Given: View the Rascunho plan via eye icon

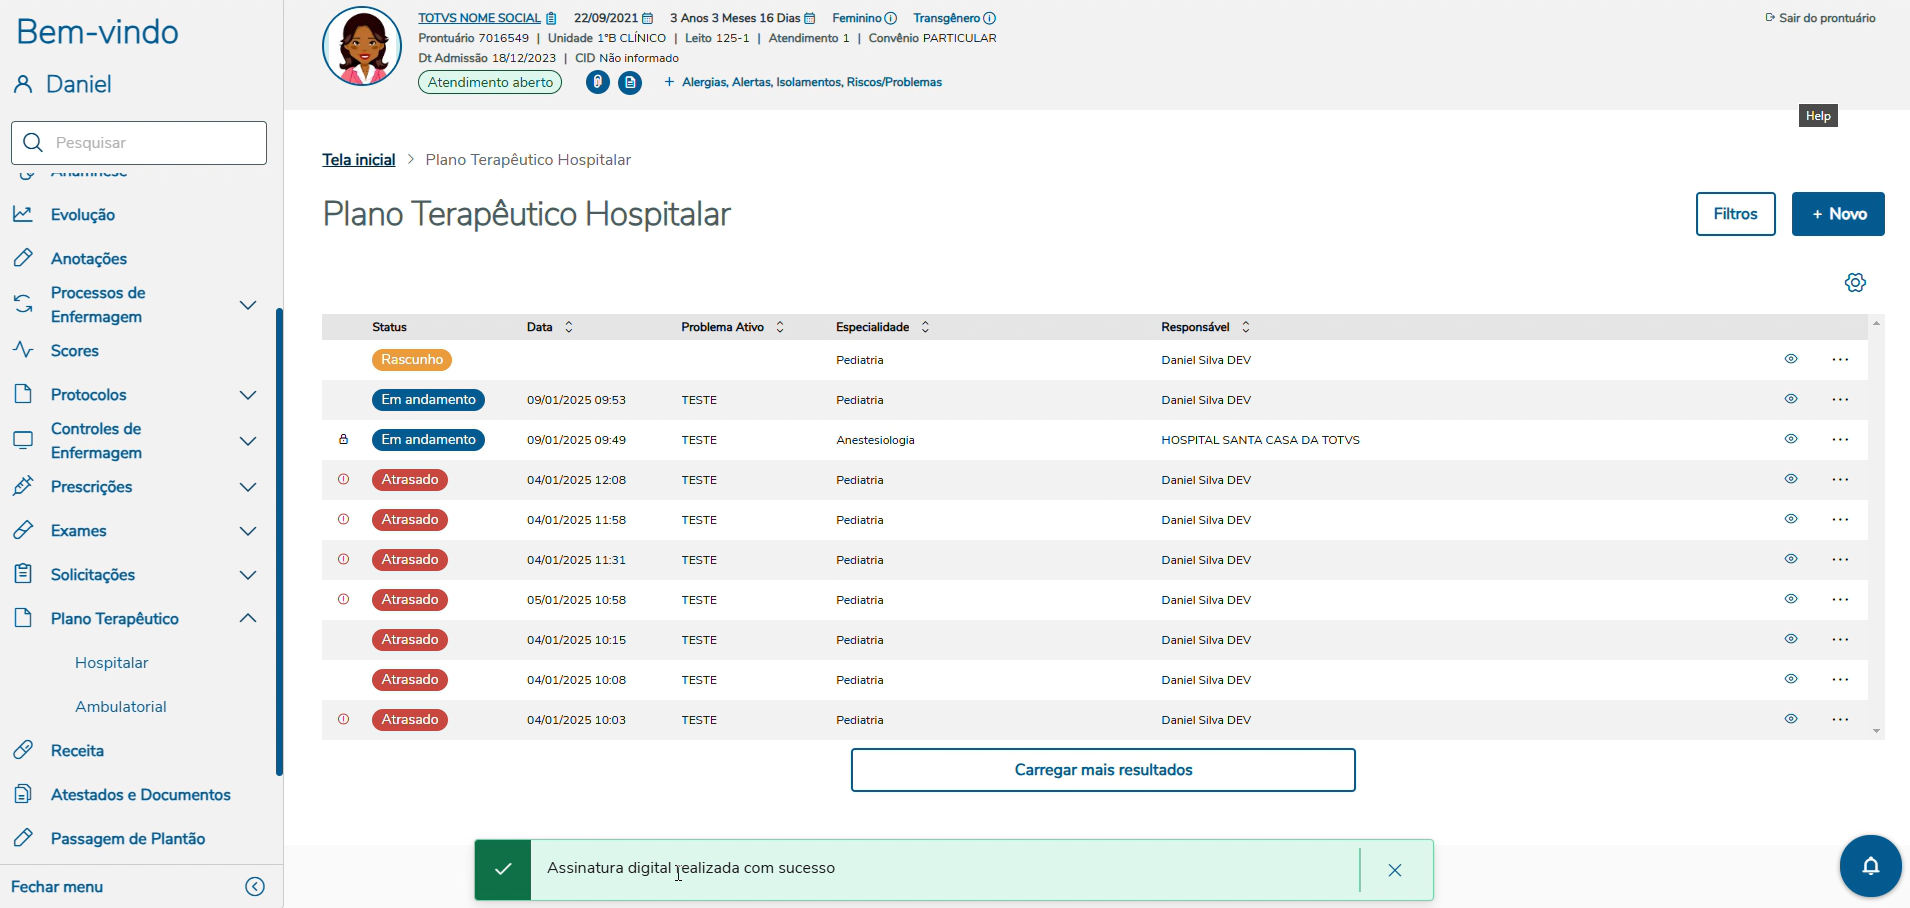Looking at the screenshot, I should [1791, 359].
